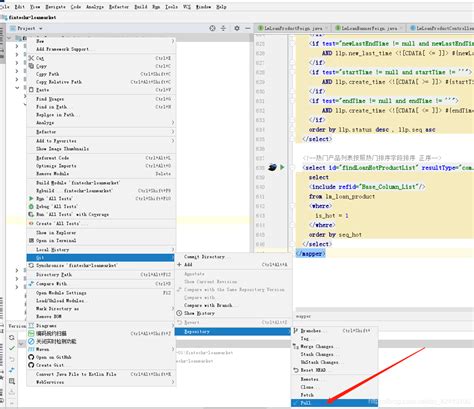
Task: Click the collapse all icon in Project panel
Action: 223,28
